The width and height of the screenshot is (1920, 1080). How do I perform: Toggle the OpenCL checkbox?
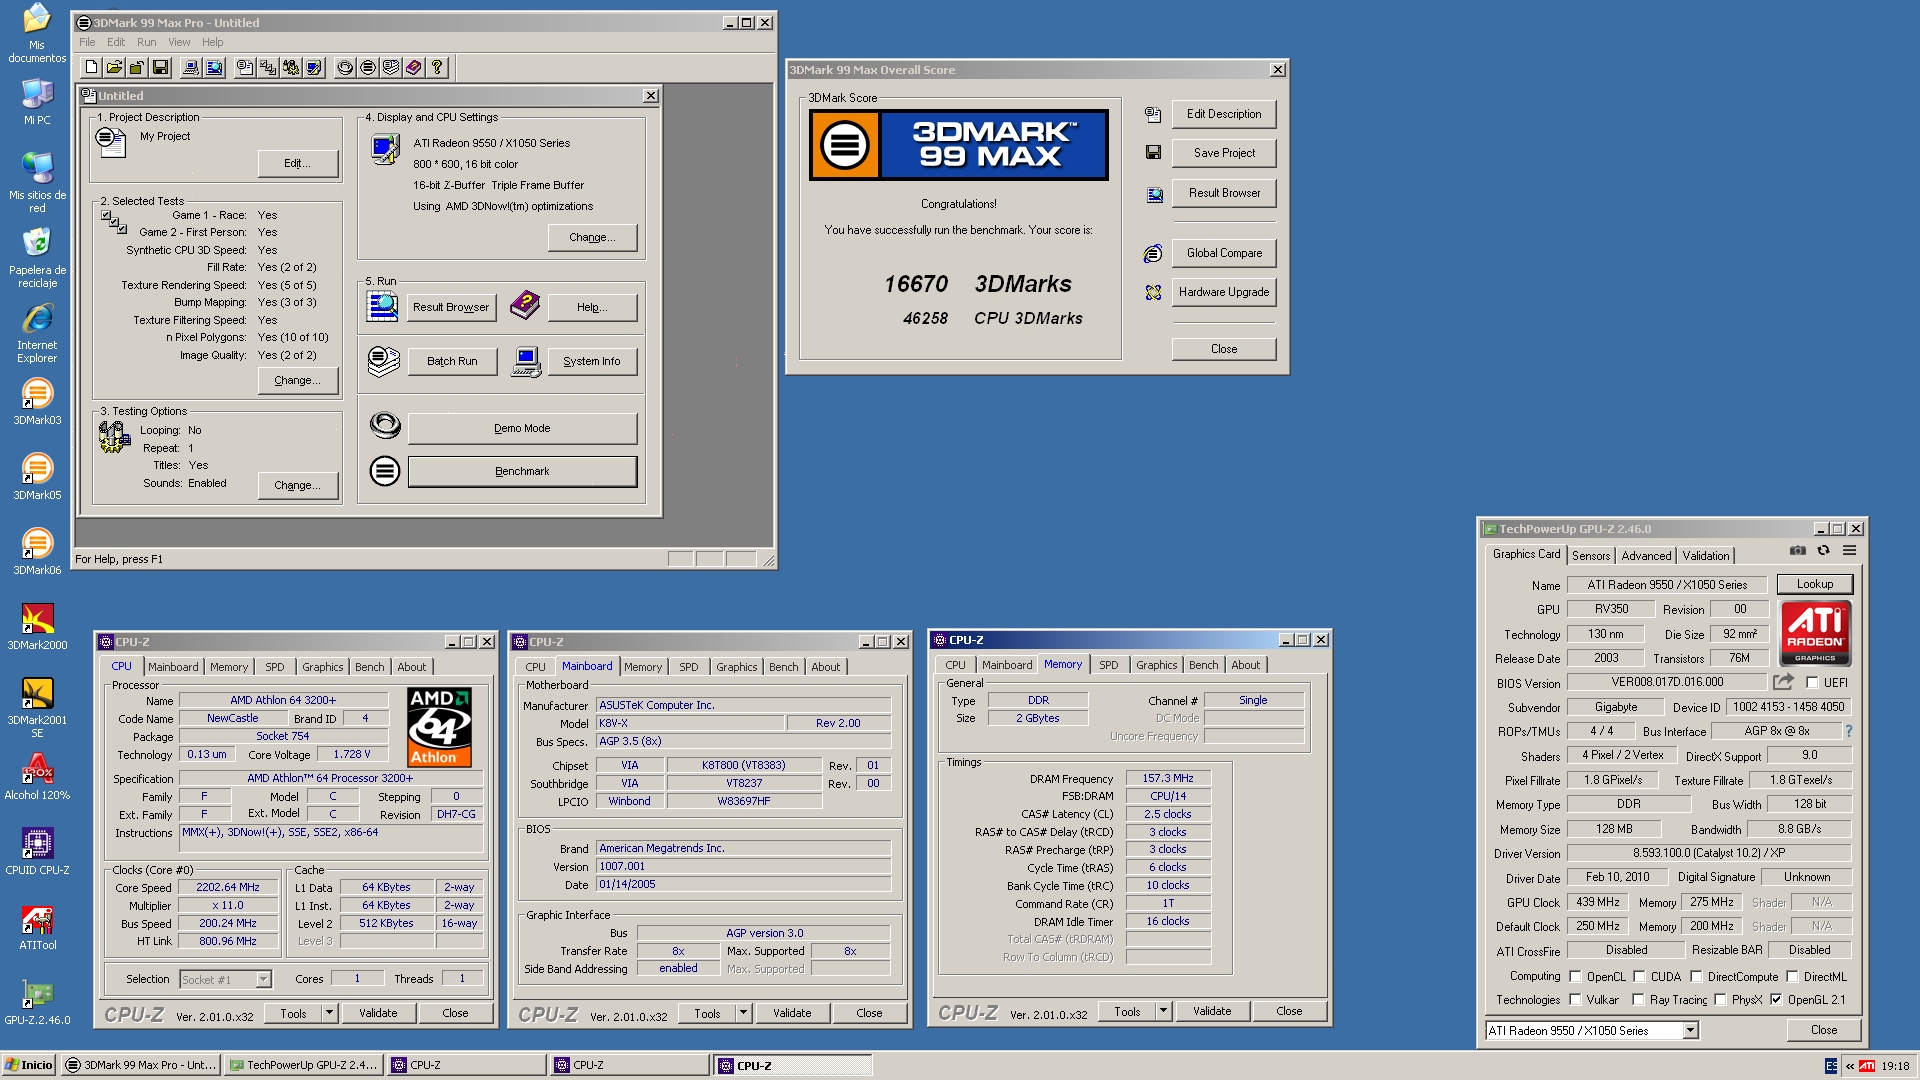[1576, 977]
